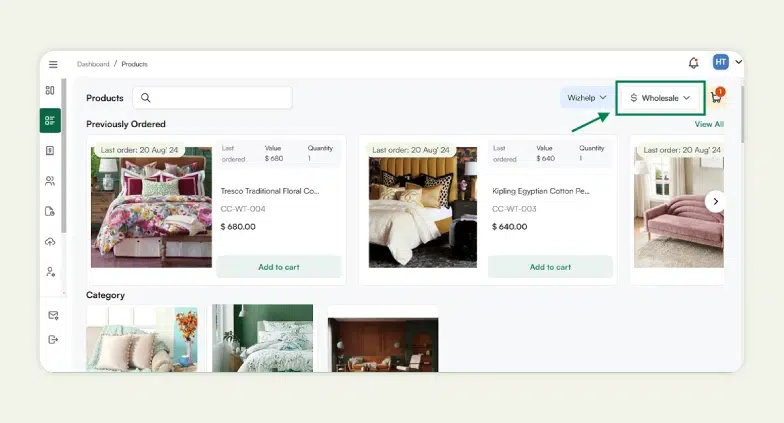Expand the Wizhelp dropdown

click(587, 98)
